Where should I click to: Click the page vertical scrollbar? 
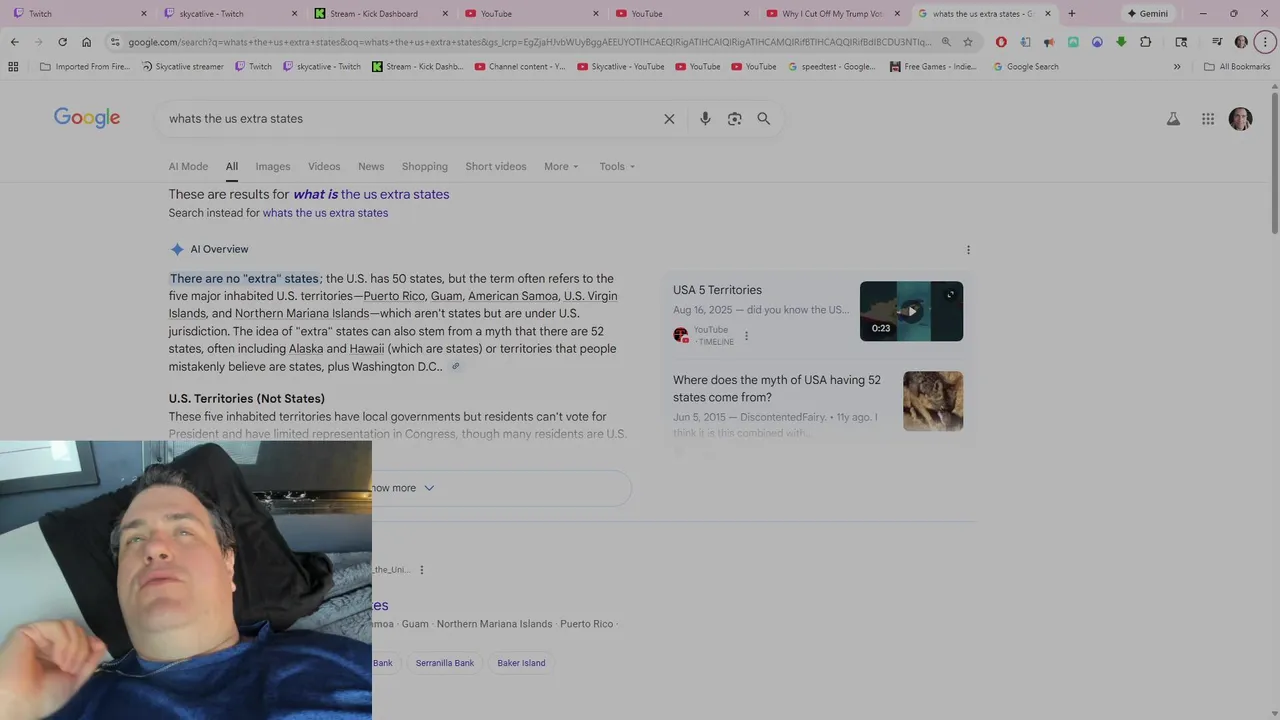[1275, 165]
